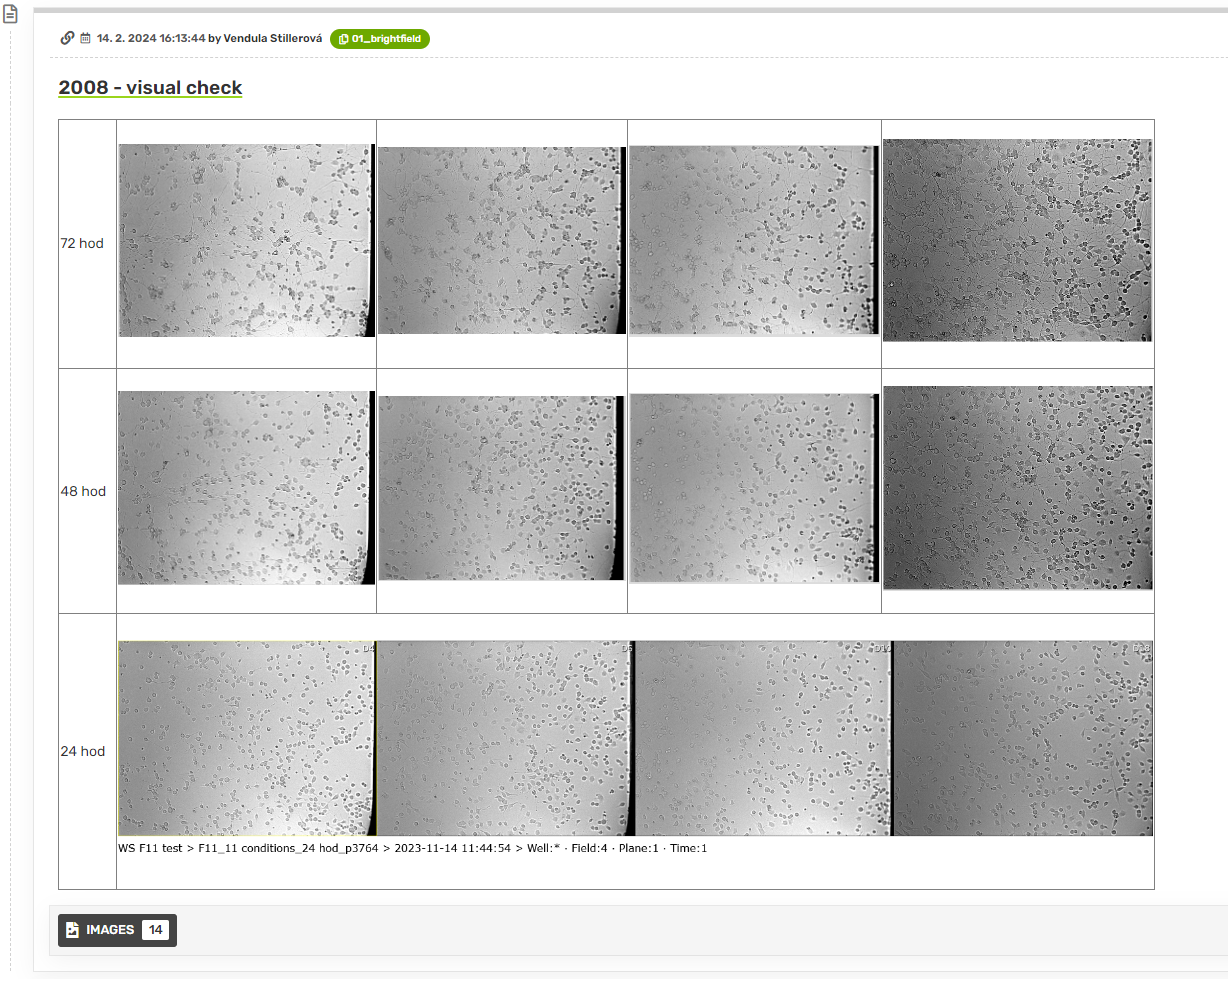Click the document icon in the left margin

[x=11, y=15]
